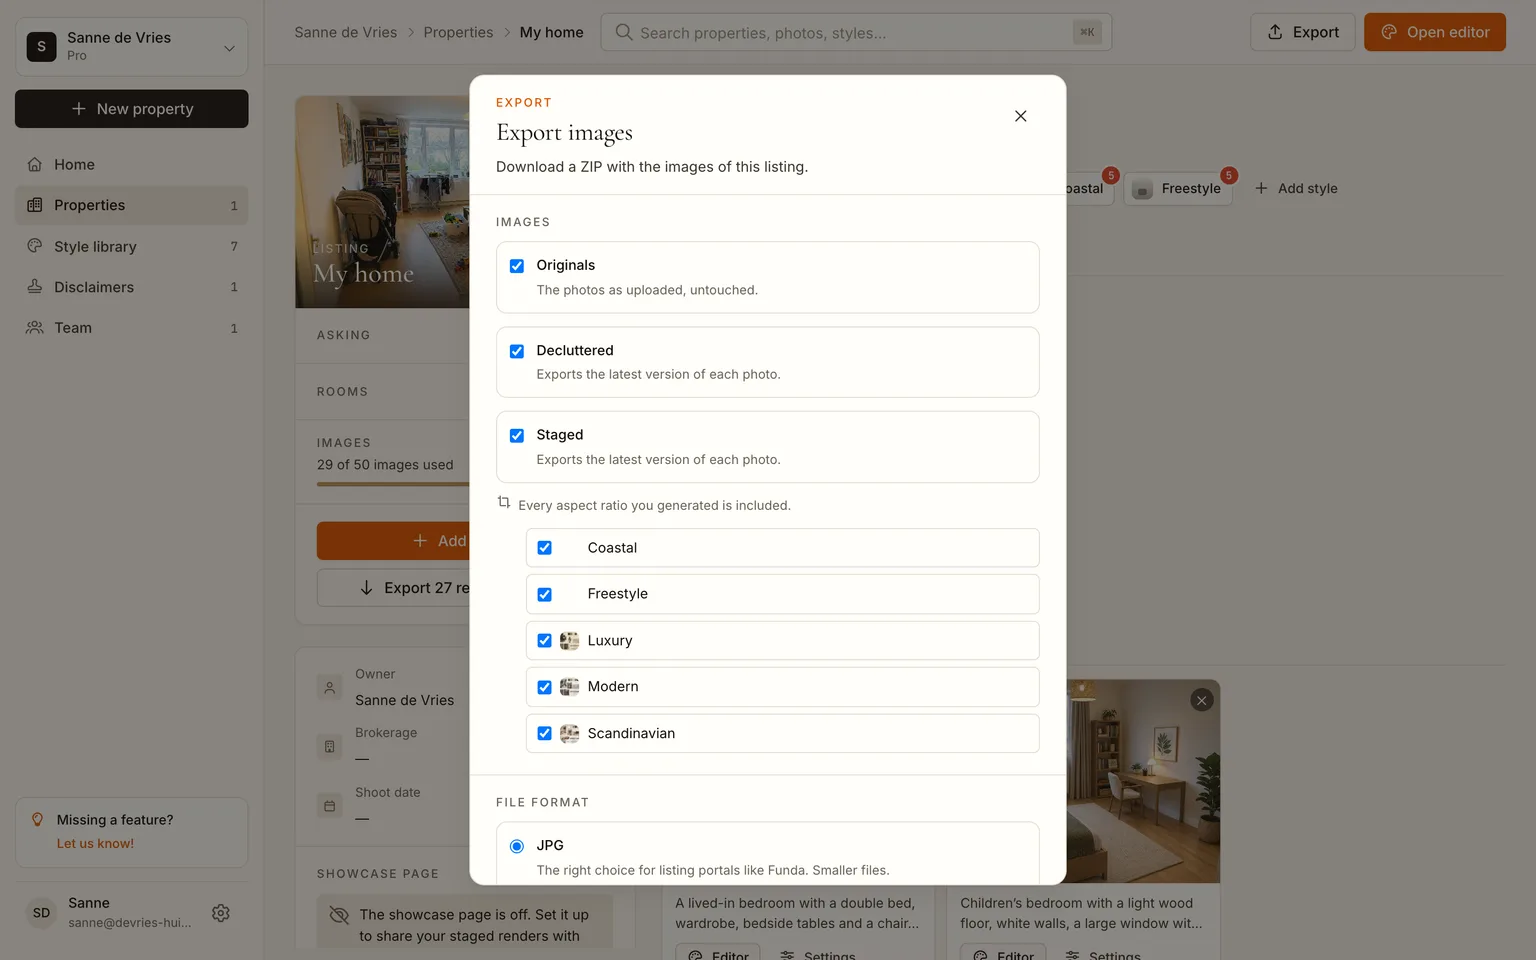
Task: Click the Team people icon
Action: pos(35,328)
